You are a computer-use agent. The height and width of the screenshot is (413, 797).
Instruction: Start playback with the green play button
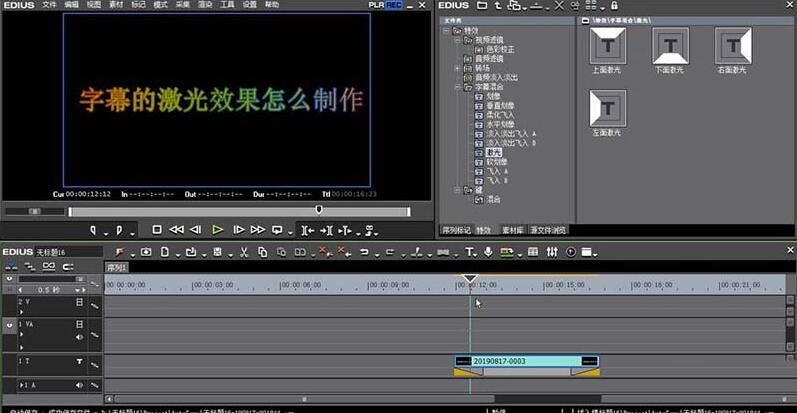click(218, 230)
